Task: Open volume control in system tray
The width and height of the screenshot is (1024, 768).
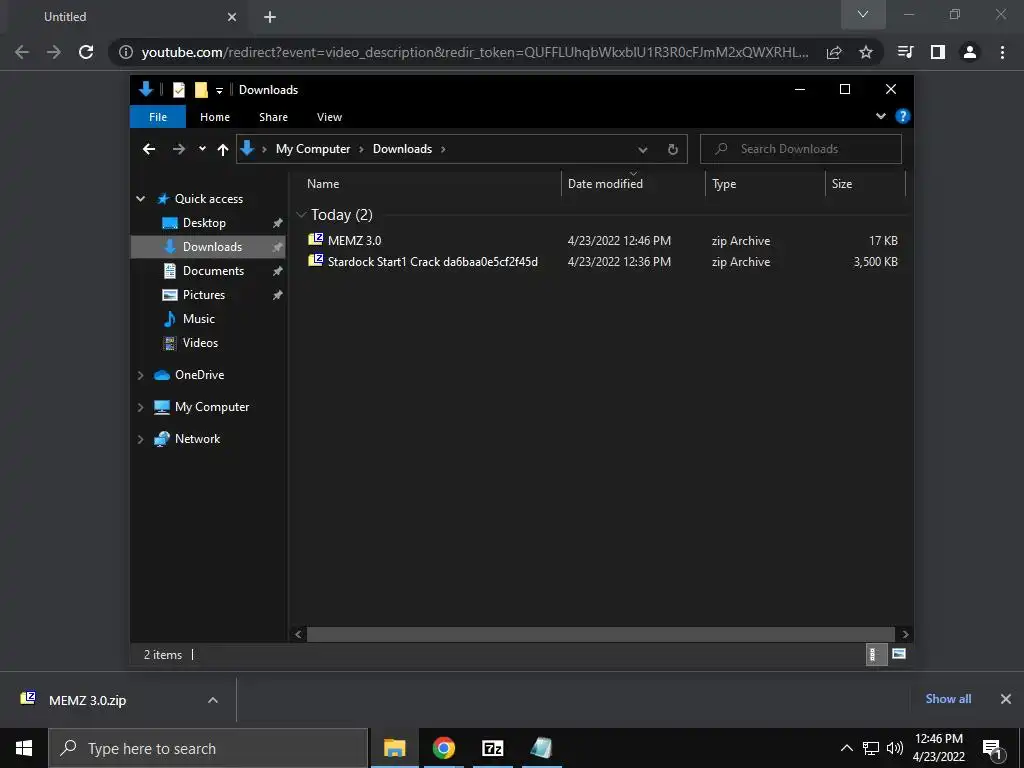Action: tap(895, 748)
